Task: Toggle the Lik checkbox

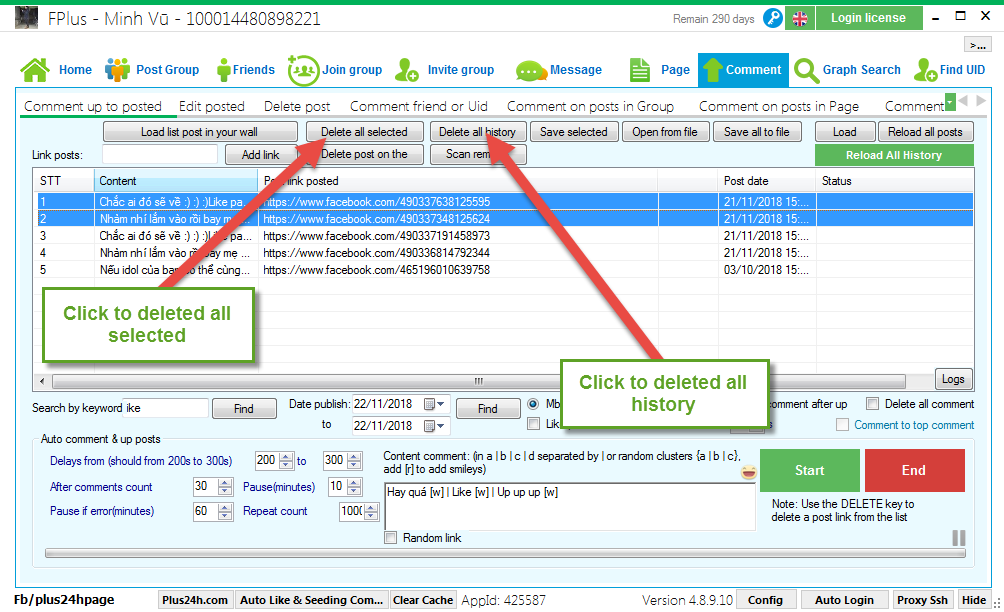Action: [533, 424]
